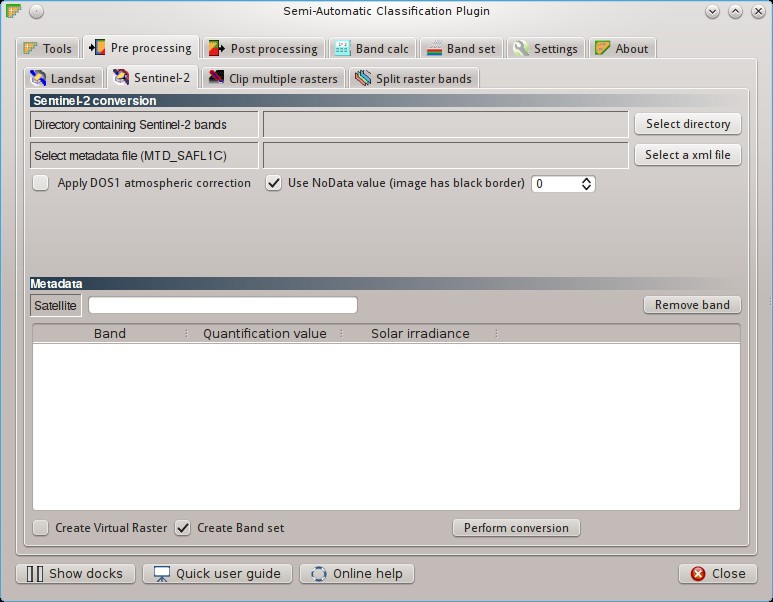Viewport: 773px width, 602px height.
Task: Open the Settings tab
Action: click(545, 48)
